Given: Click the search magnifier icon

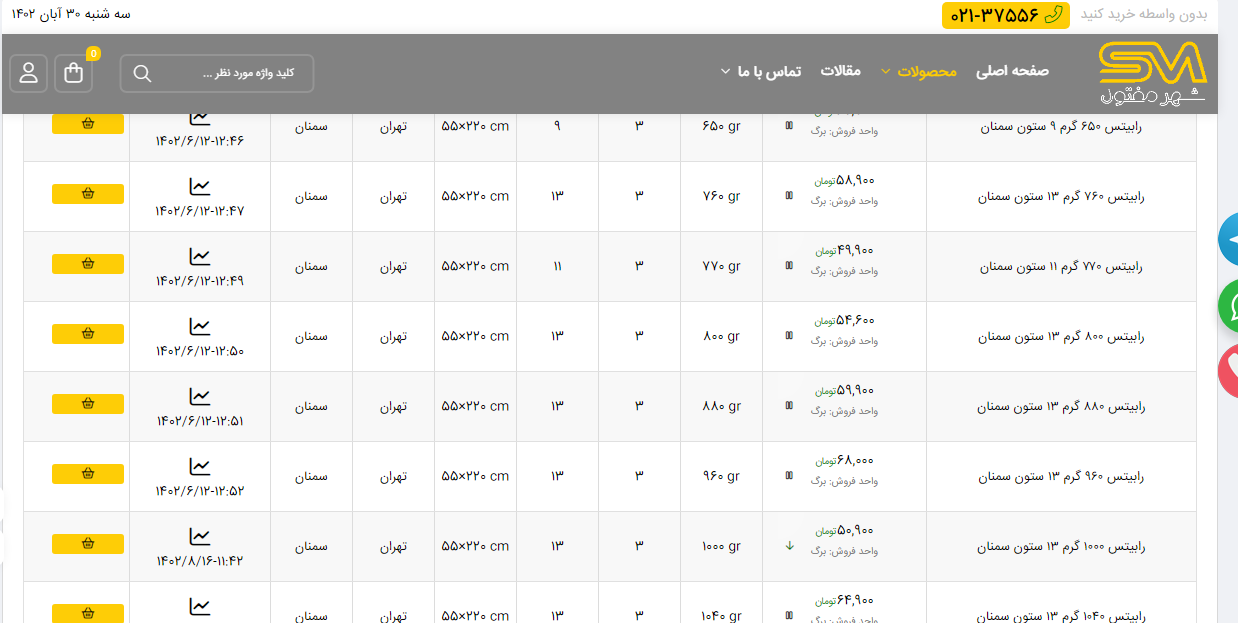Looking at the screenshot, I should 142,73.
